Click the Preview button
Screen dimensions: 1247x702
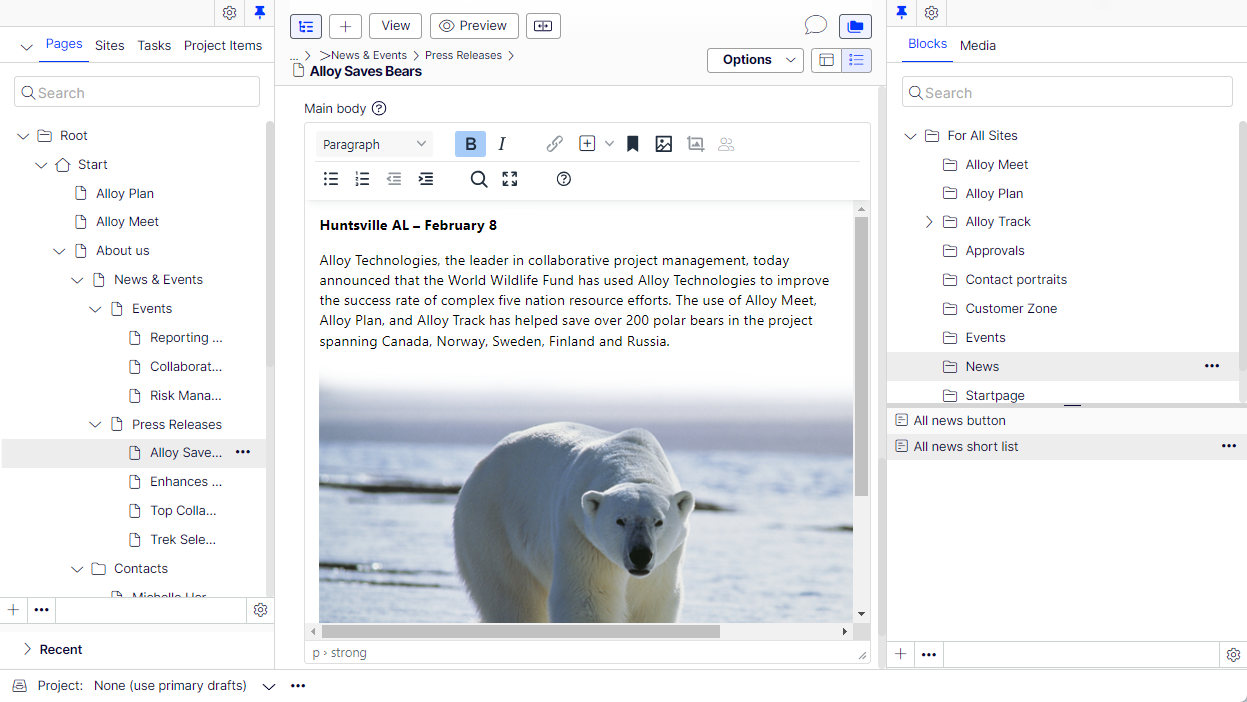474,26
